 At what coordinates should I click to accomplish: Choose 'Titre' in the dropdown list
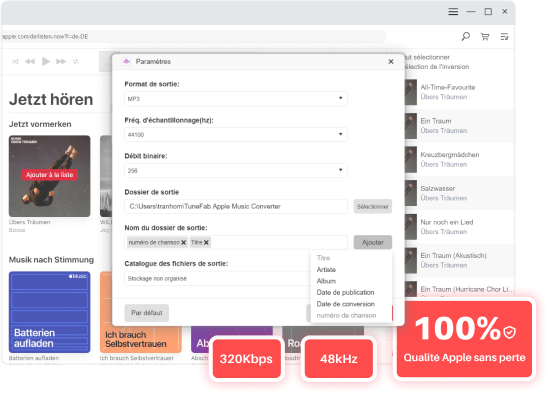click(x=323, y=258)
